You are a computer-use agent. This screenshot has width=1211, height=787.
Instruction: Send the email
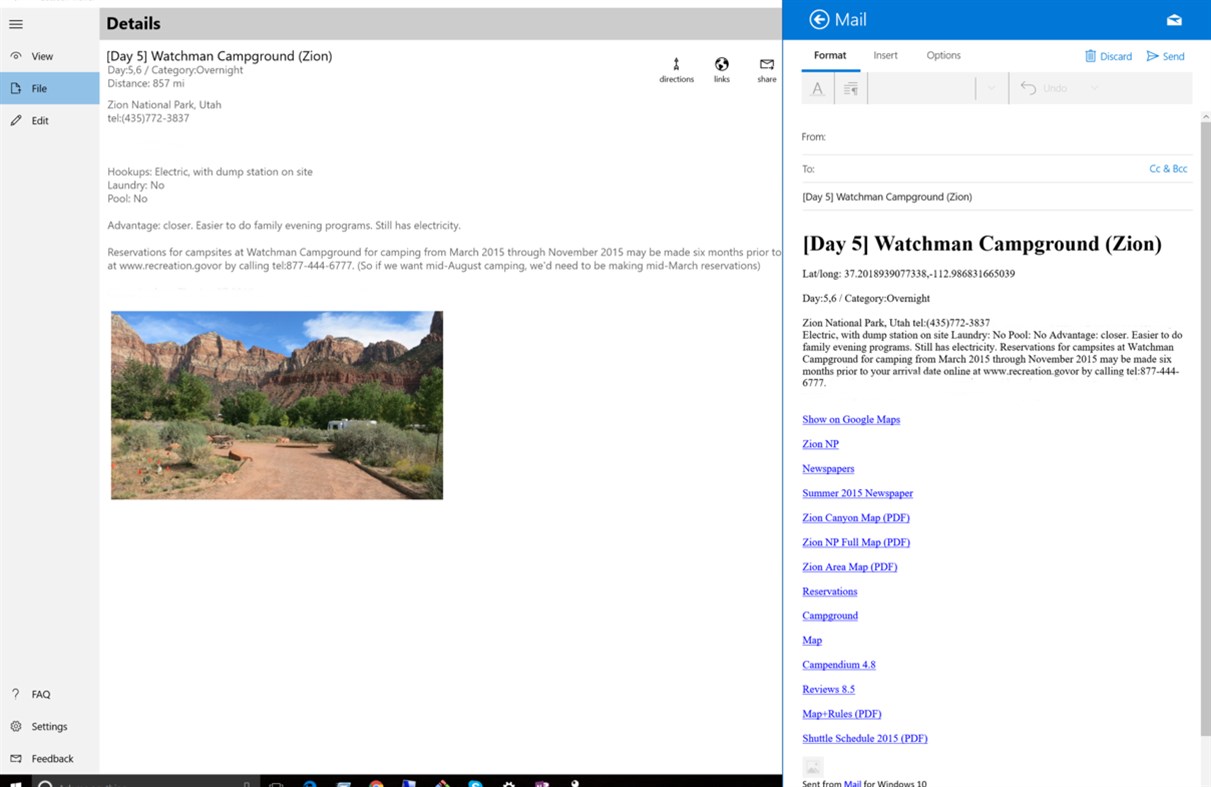[x=1166, y=56]
